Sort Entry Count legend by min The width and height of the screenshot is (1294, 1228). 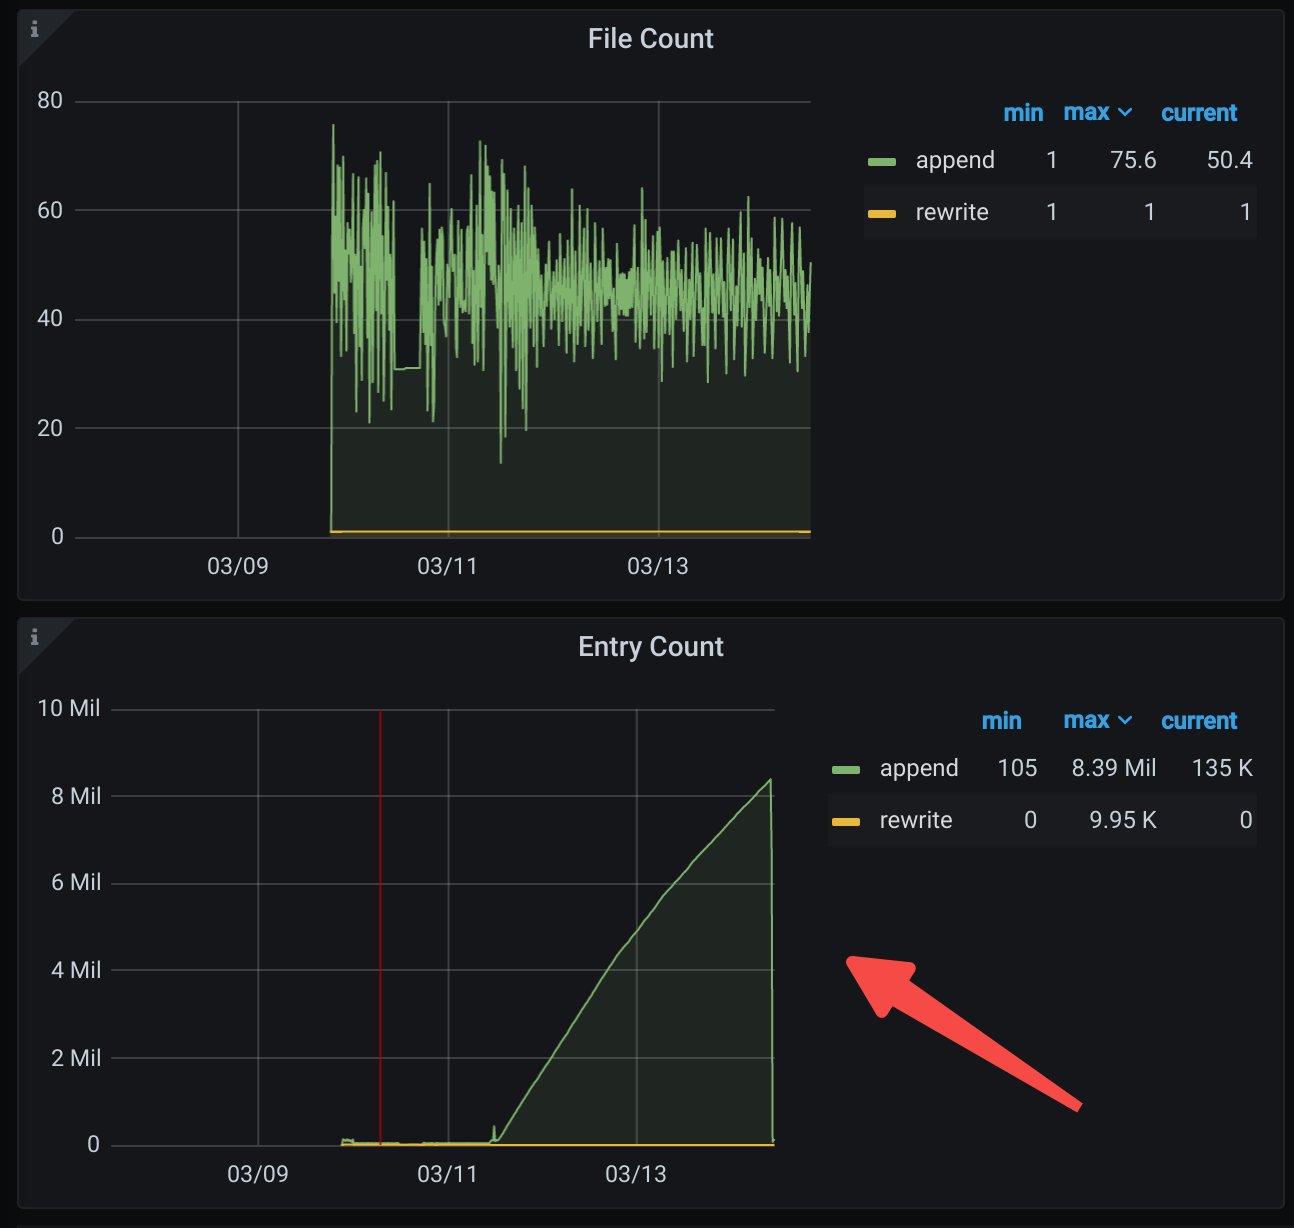[1001, 721]
